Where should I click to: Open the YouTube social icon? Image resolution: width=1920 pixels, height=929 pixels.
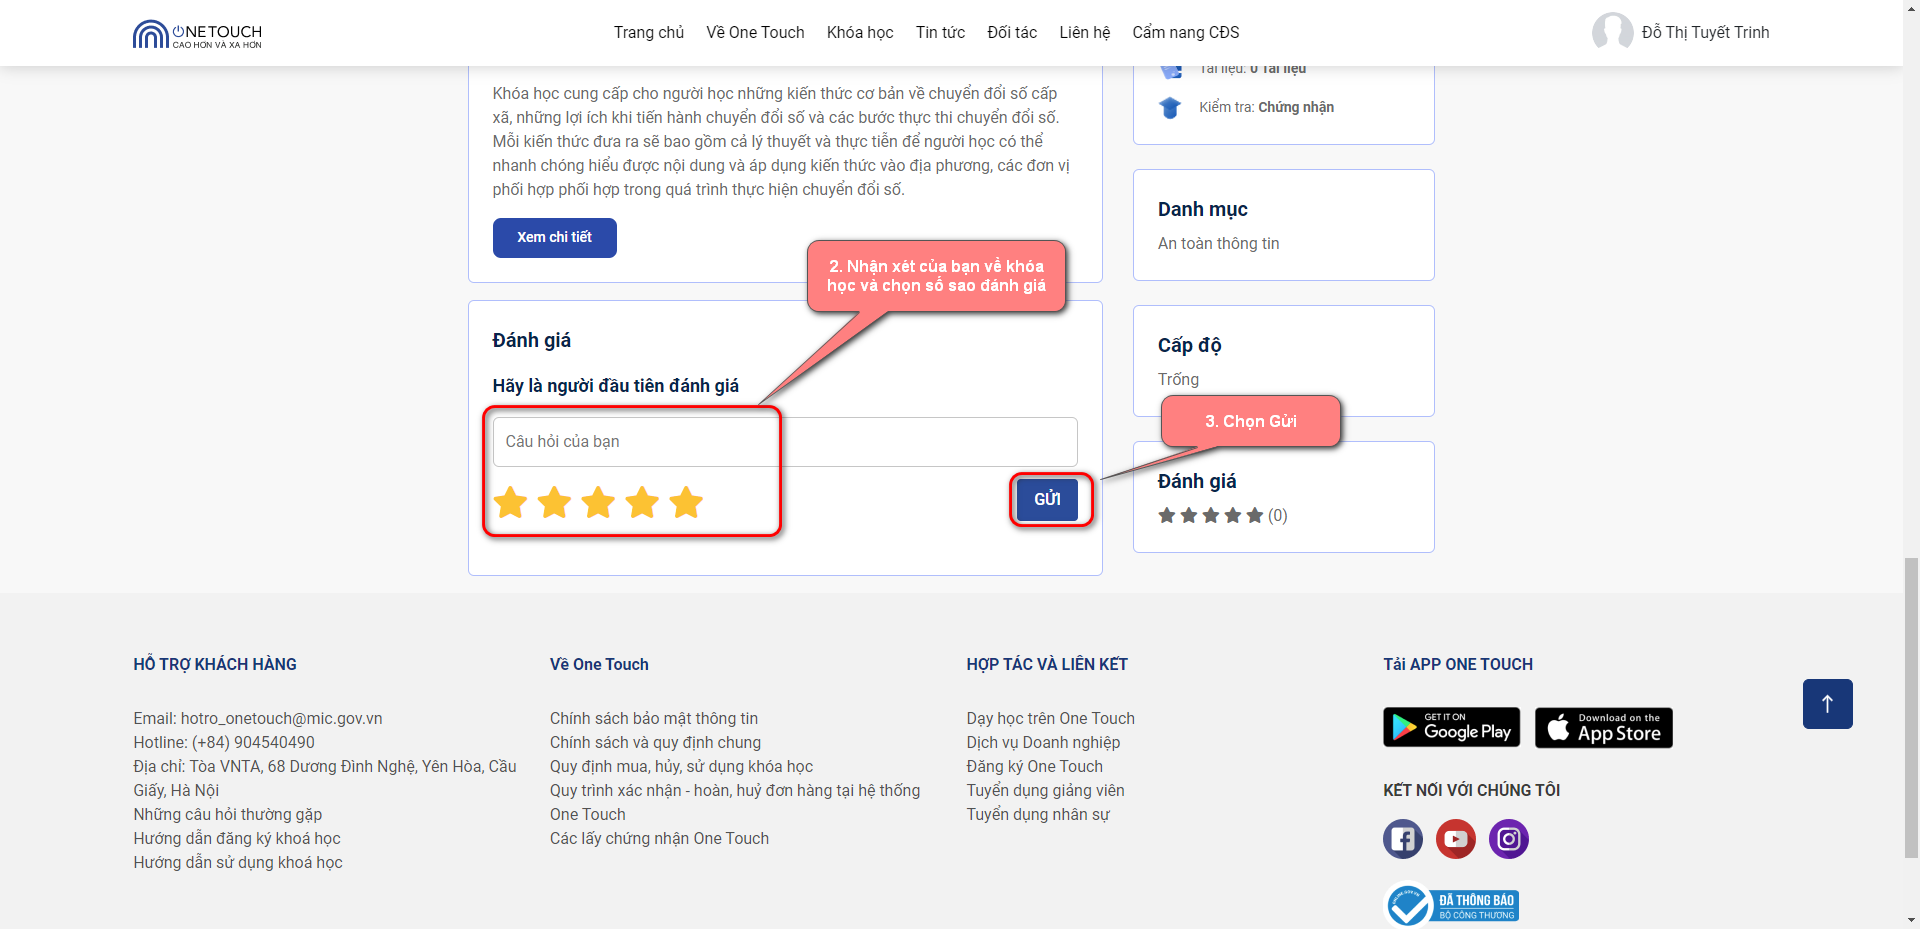pos(1455,839)
